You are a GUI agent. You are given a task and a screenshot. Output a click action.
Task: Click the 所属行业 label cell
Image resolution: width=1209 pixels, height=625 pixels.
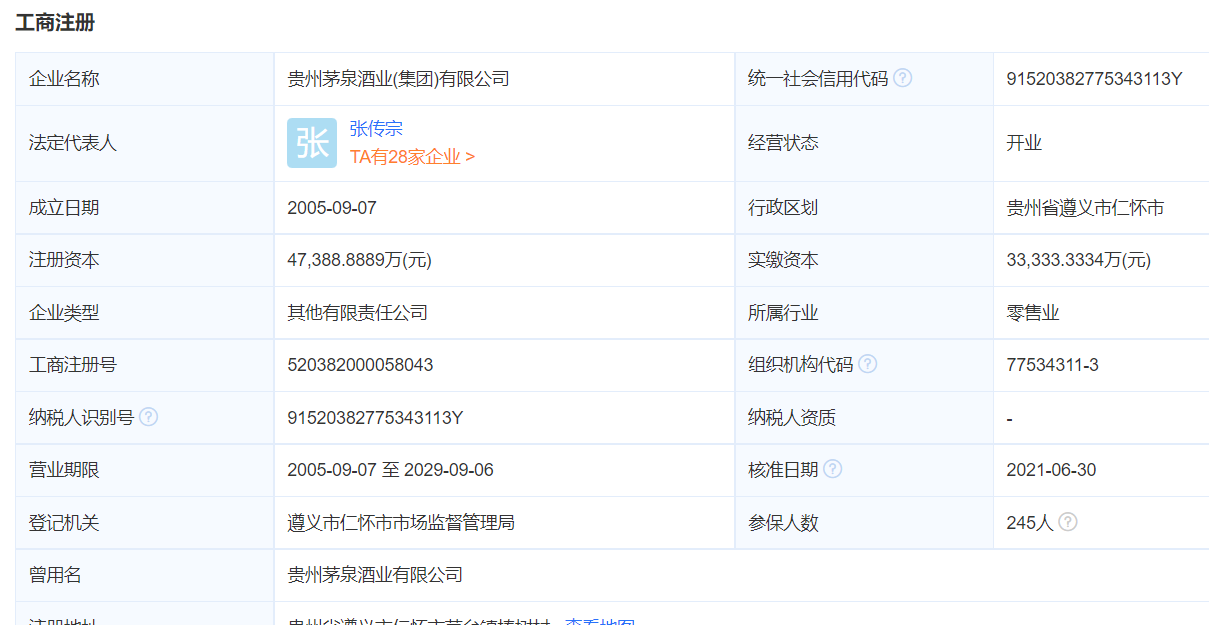pyautogui.click(x=864, y=313)
